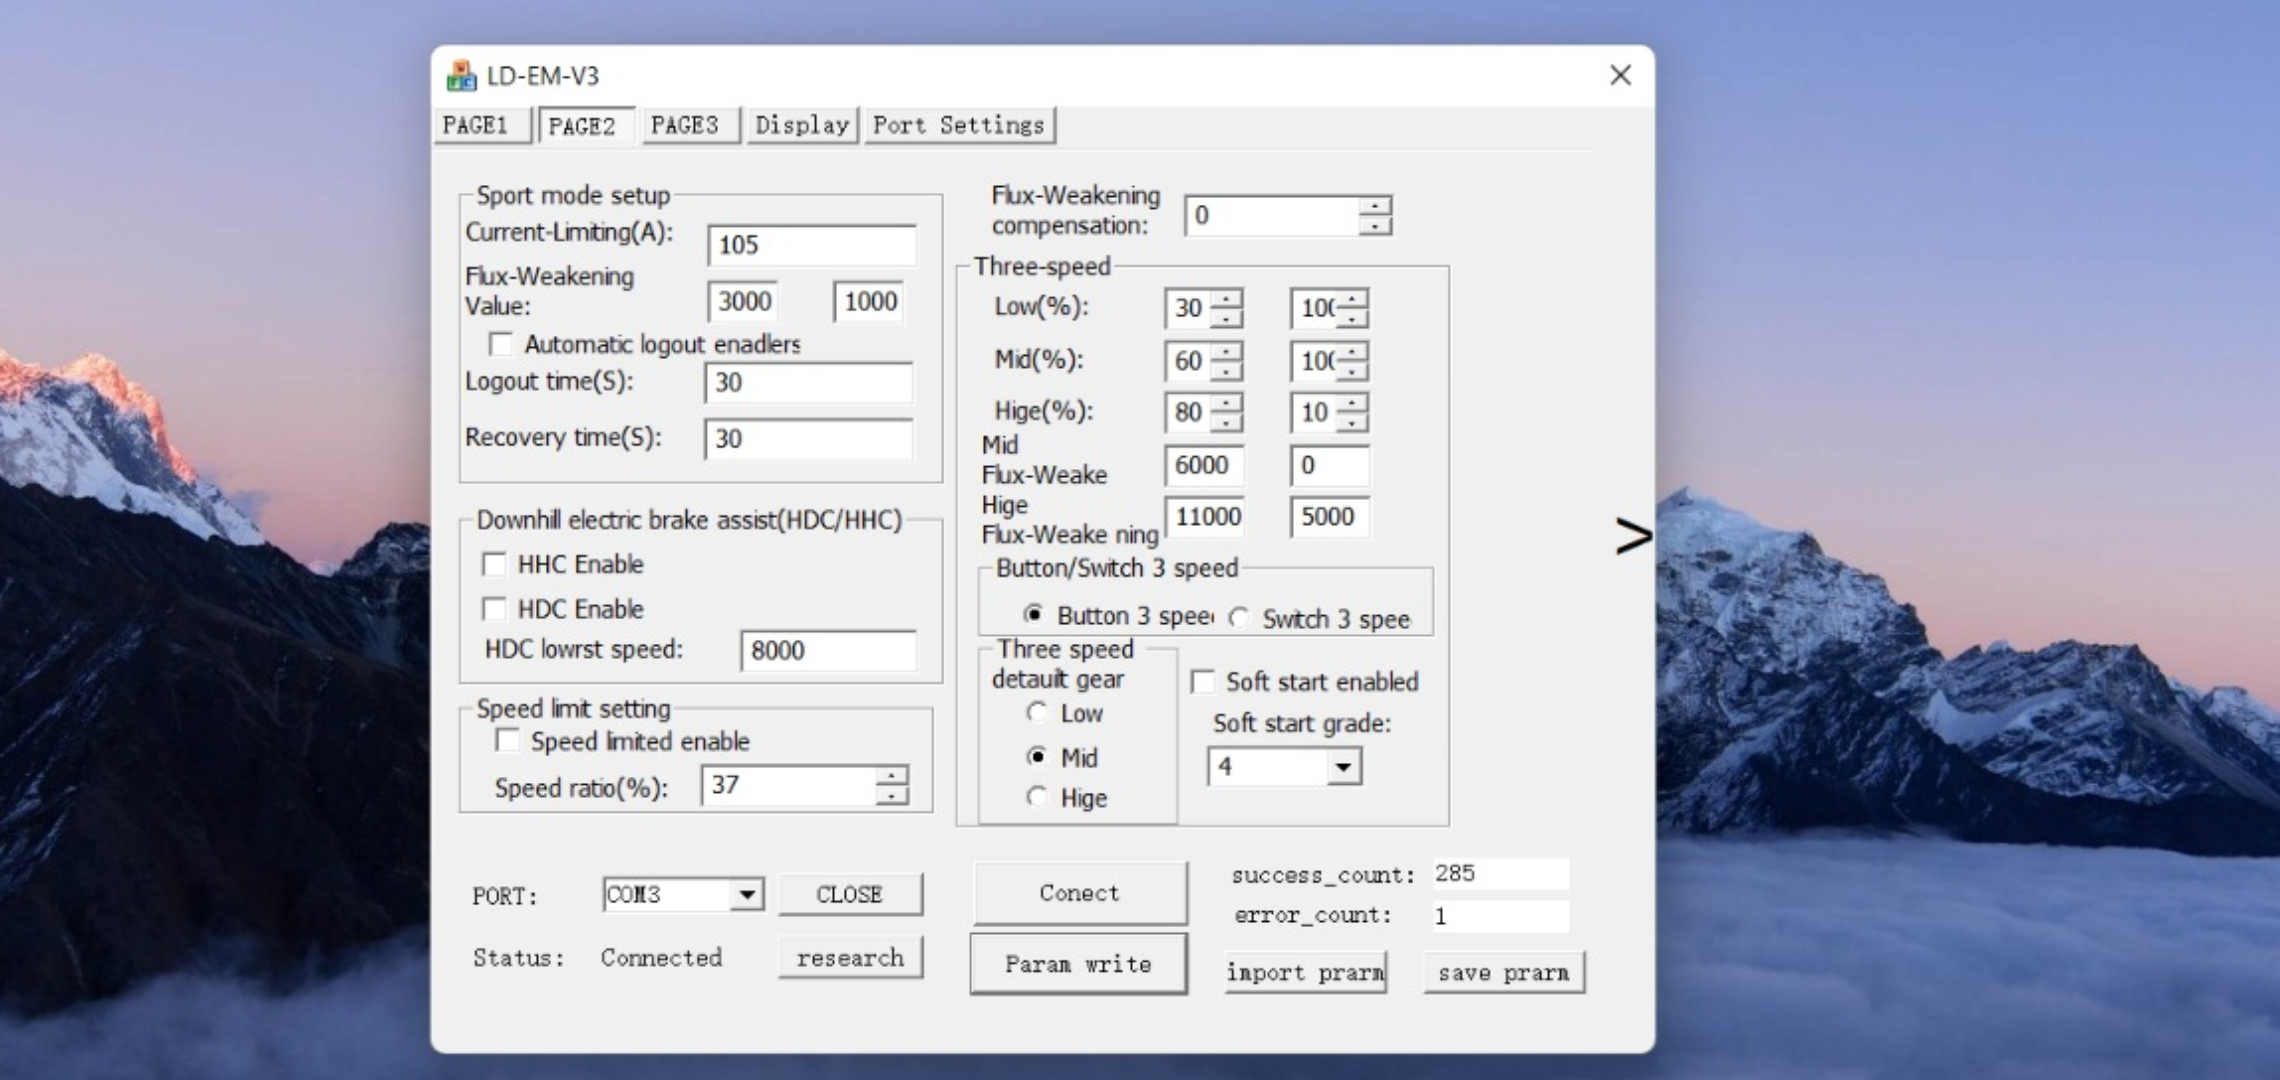2280x1080 pixels.
Task: Set default gear to Hige
Action: coord(1037,797)
